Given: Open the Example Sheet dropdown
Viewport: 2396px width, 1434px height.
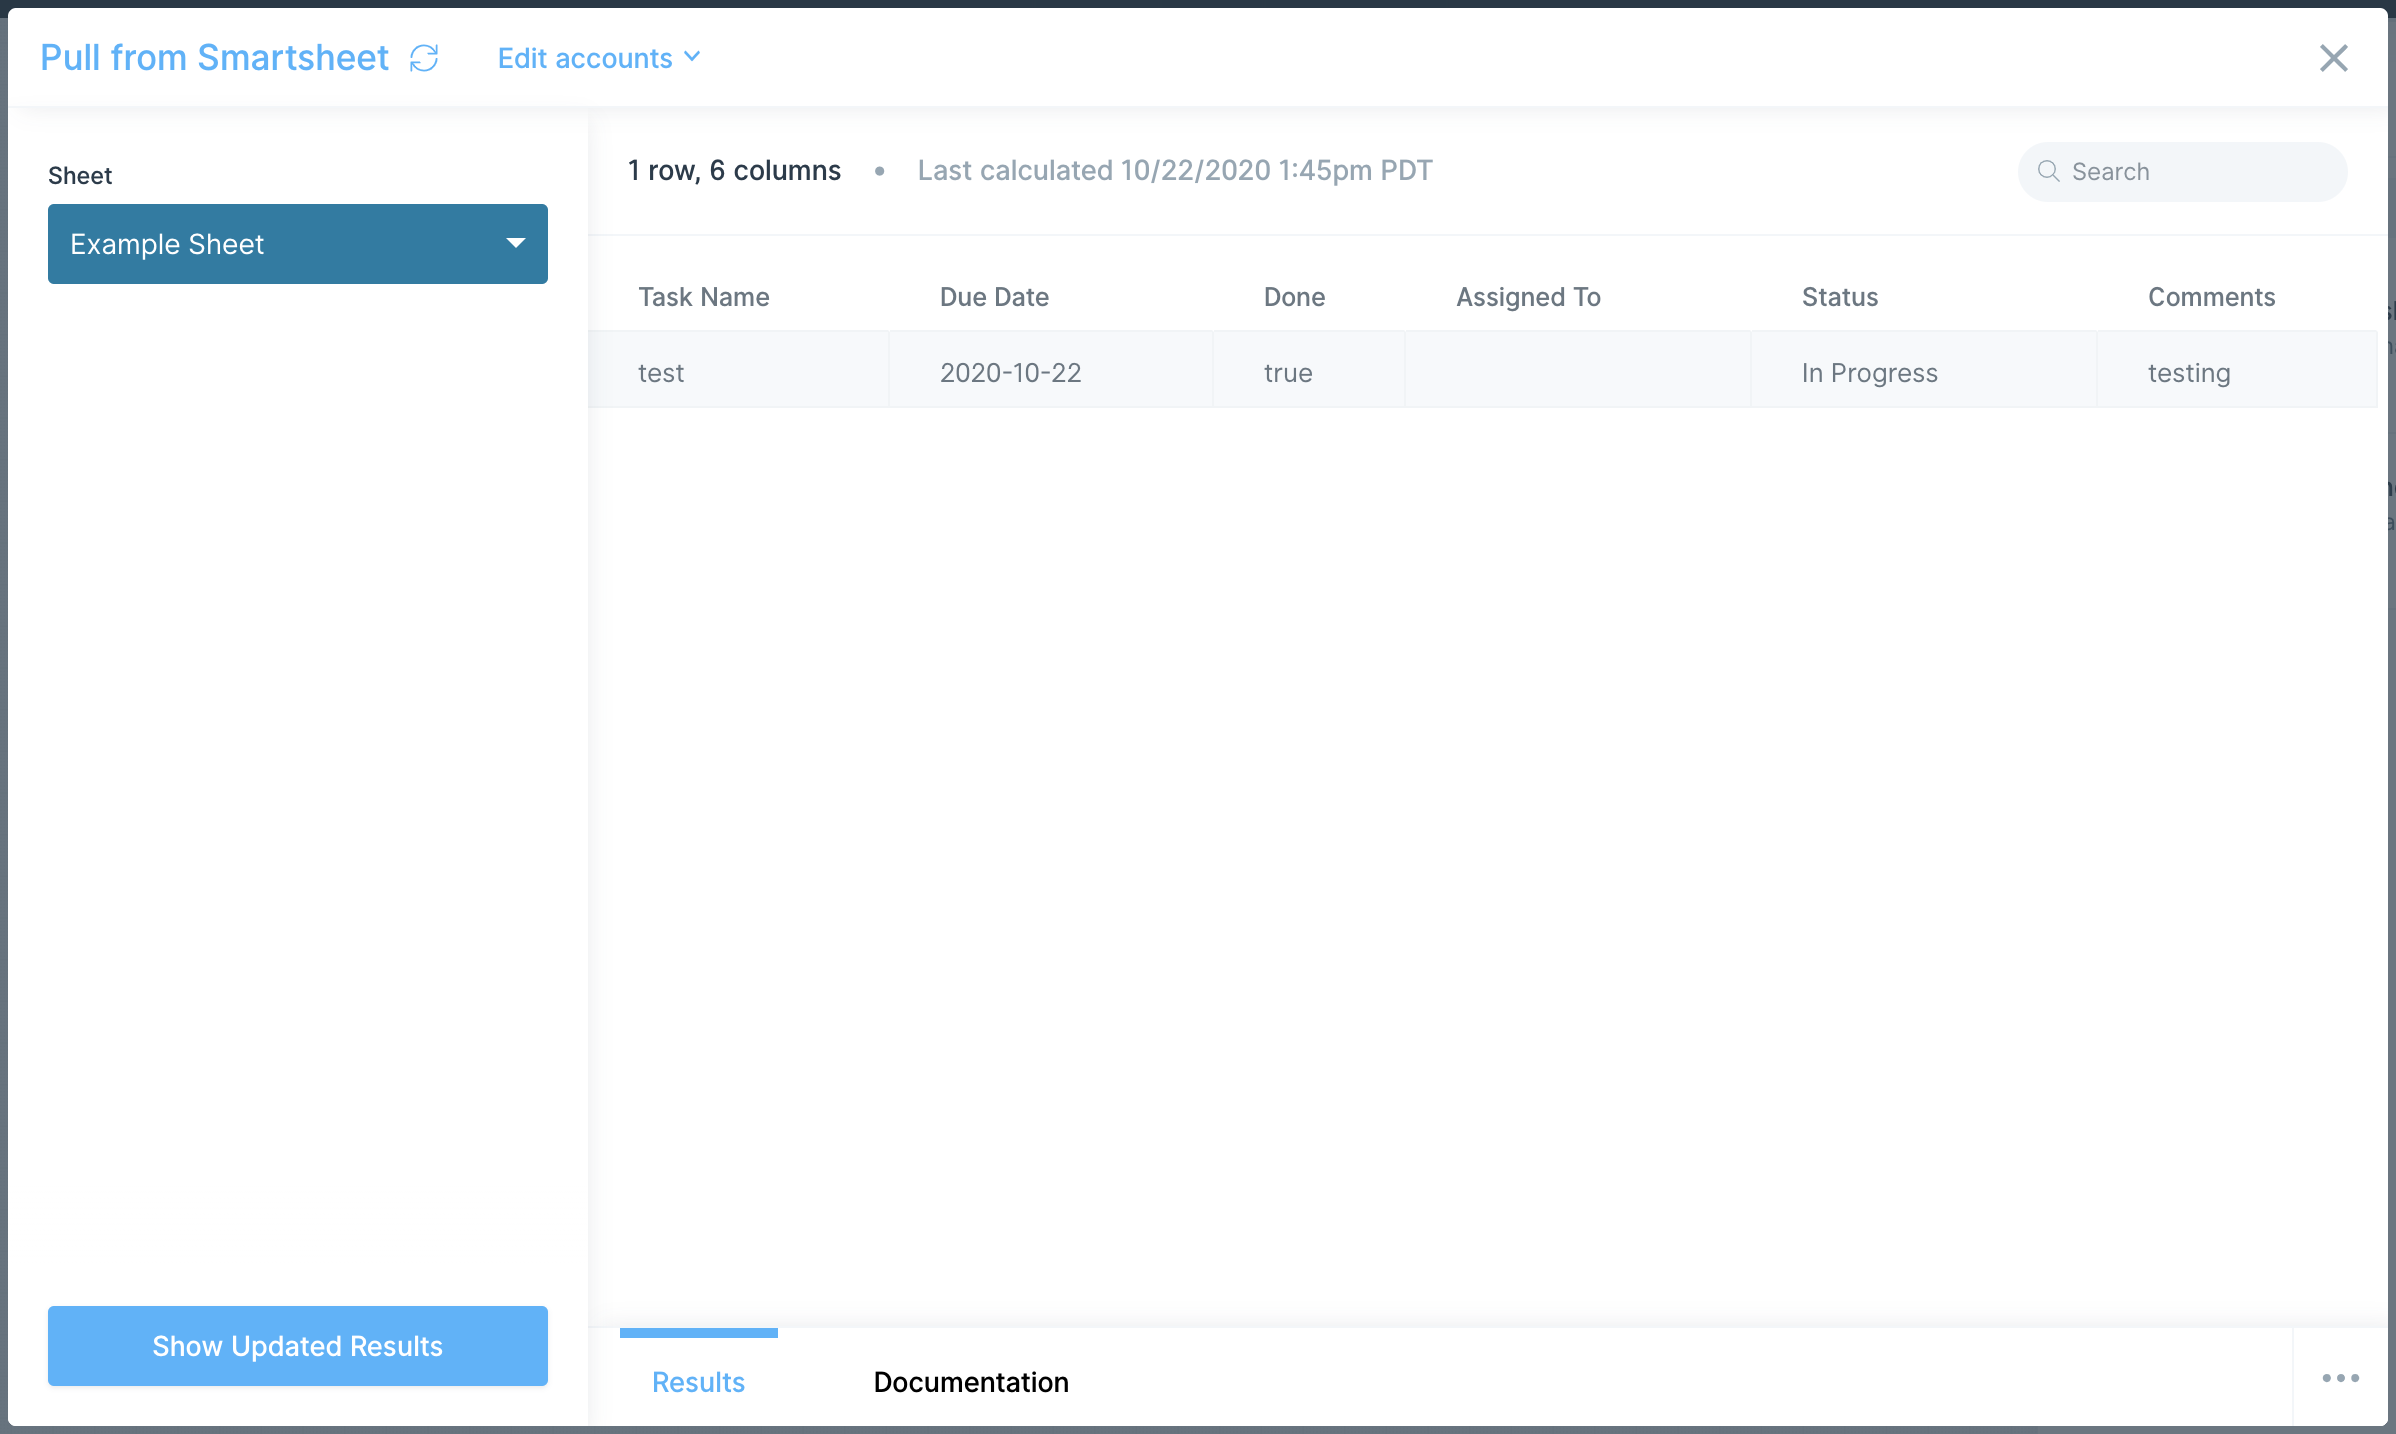Looking at the screenshot, I should pyautogui.click(x=298, y=244).
